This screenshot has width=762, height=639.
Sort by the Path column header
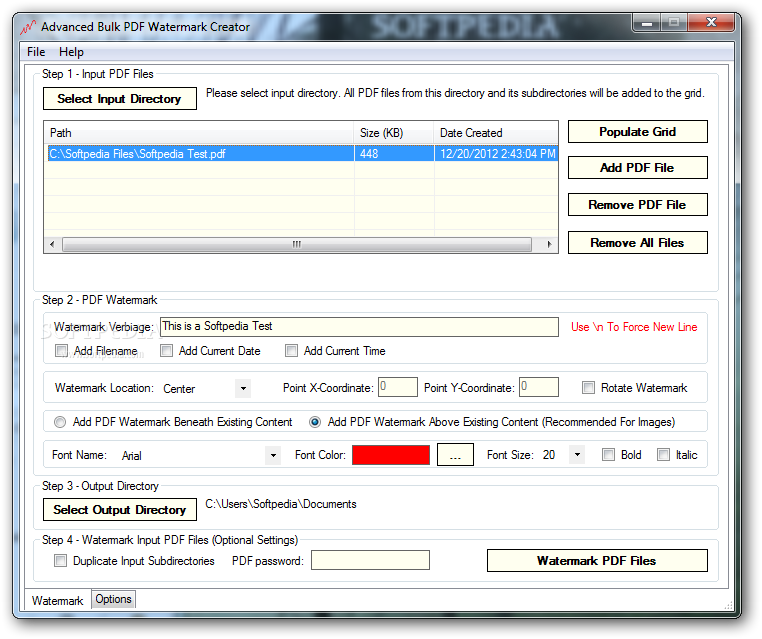tap(199, 133)
